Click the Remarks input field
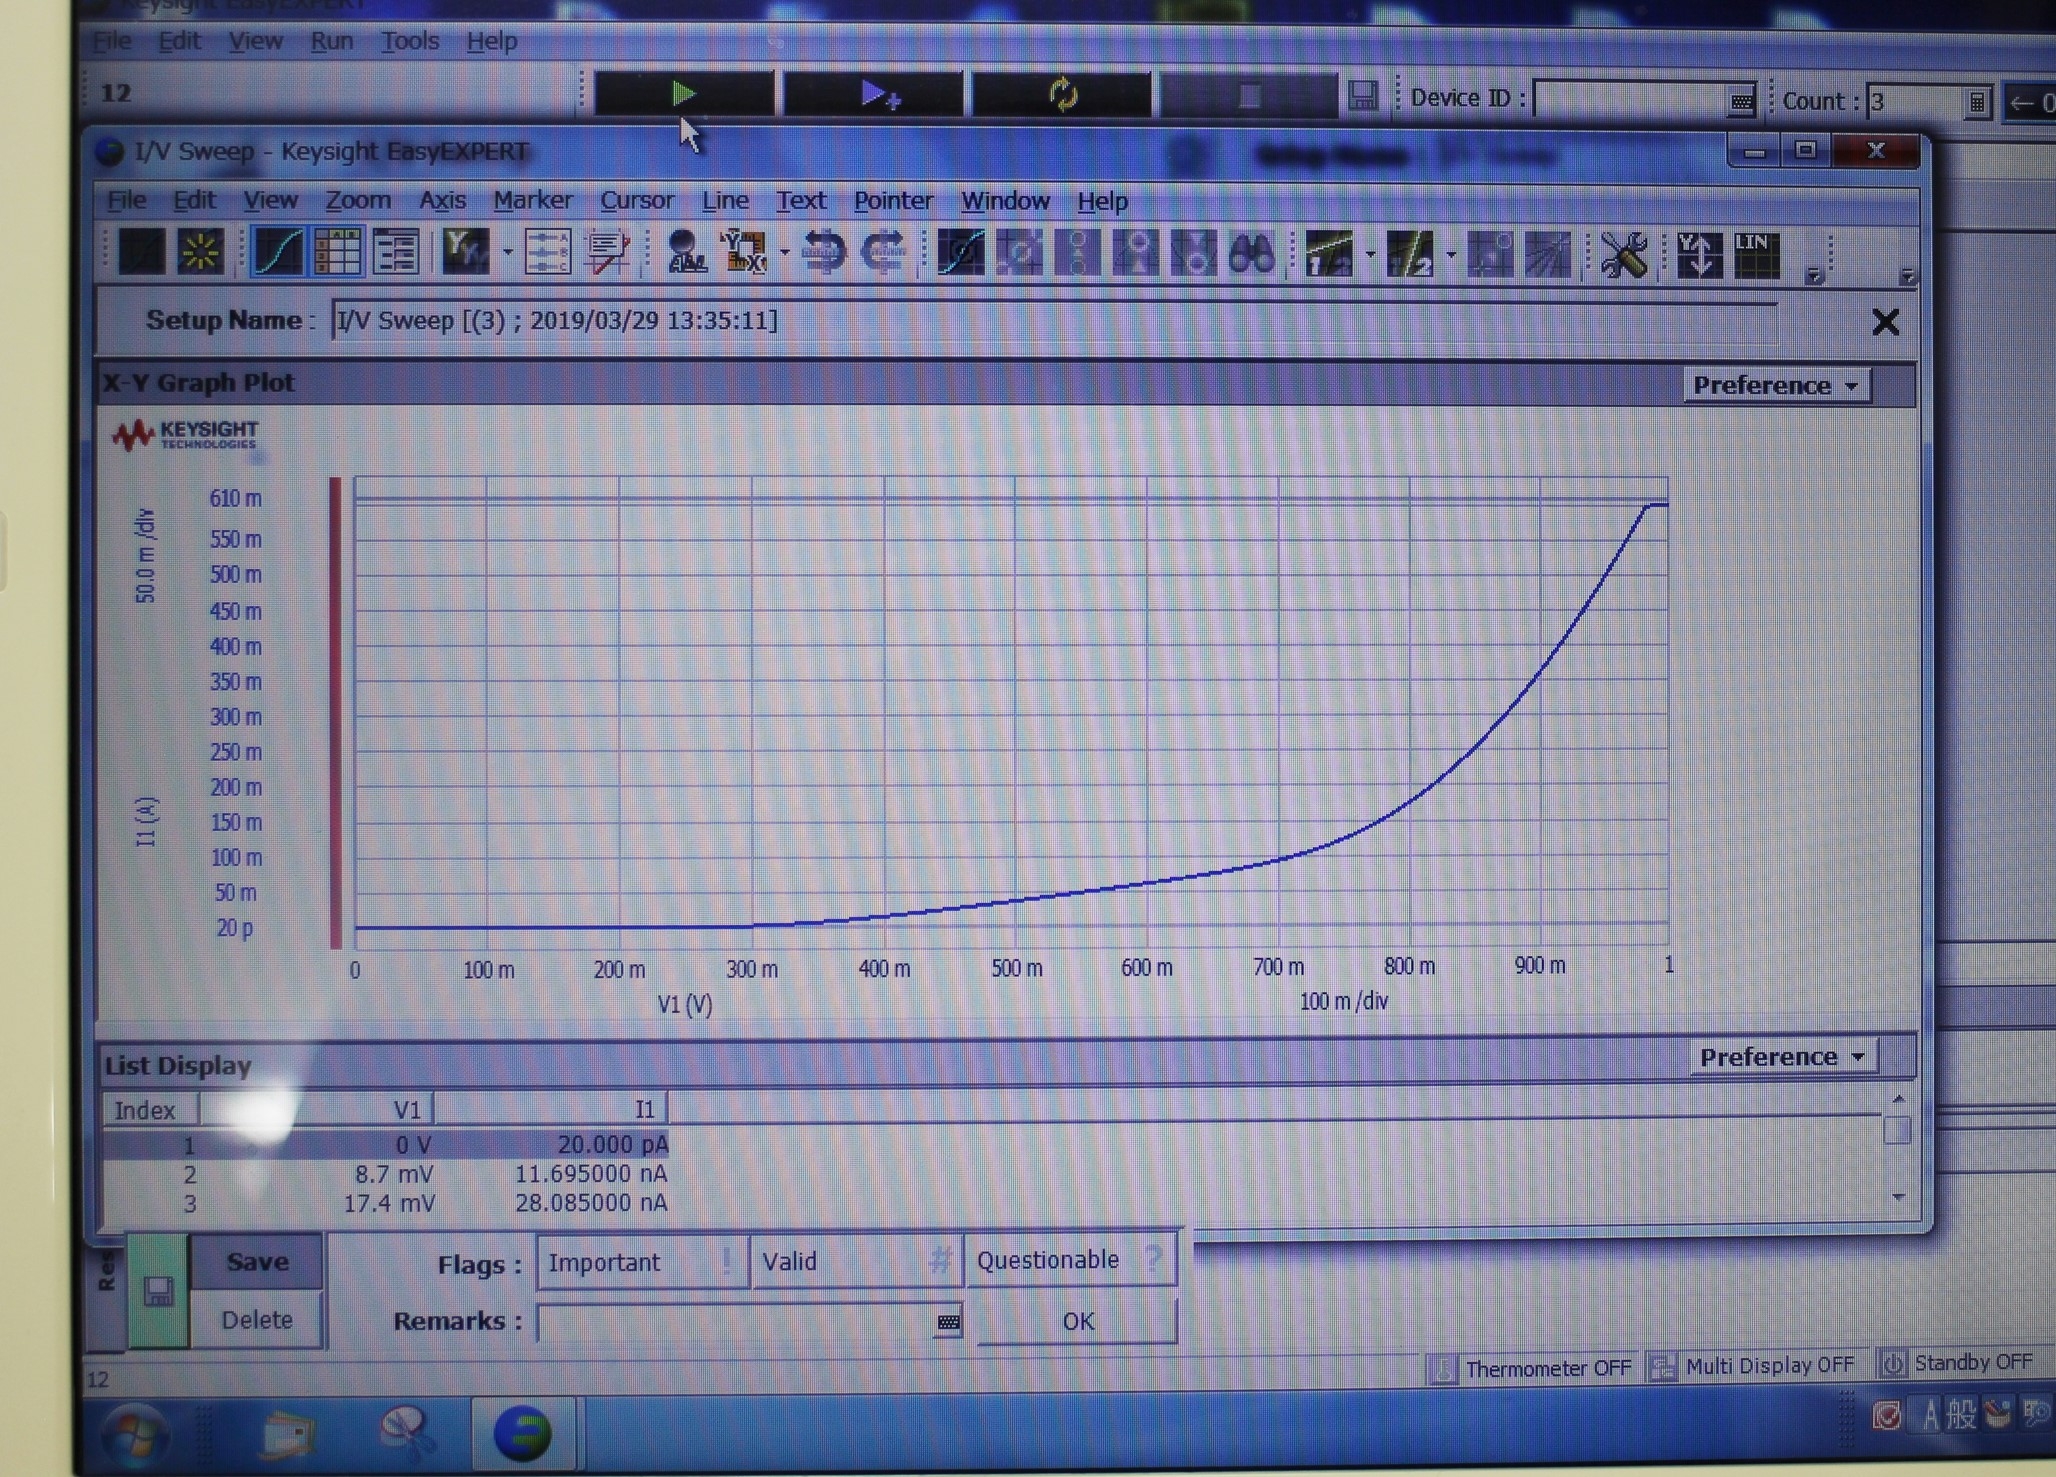The image size is (2056, 1477). (736, 1322)
